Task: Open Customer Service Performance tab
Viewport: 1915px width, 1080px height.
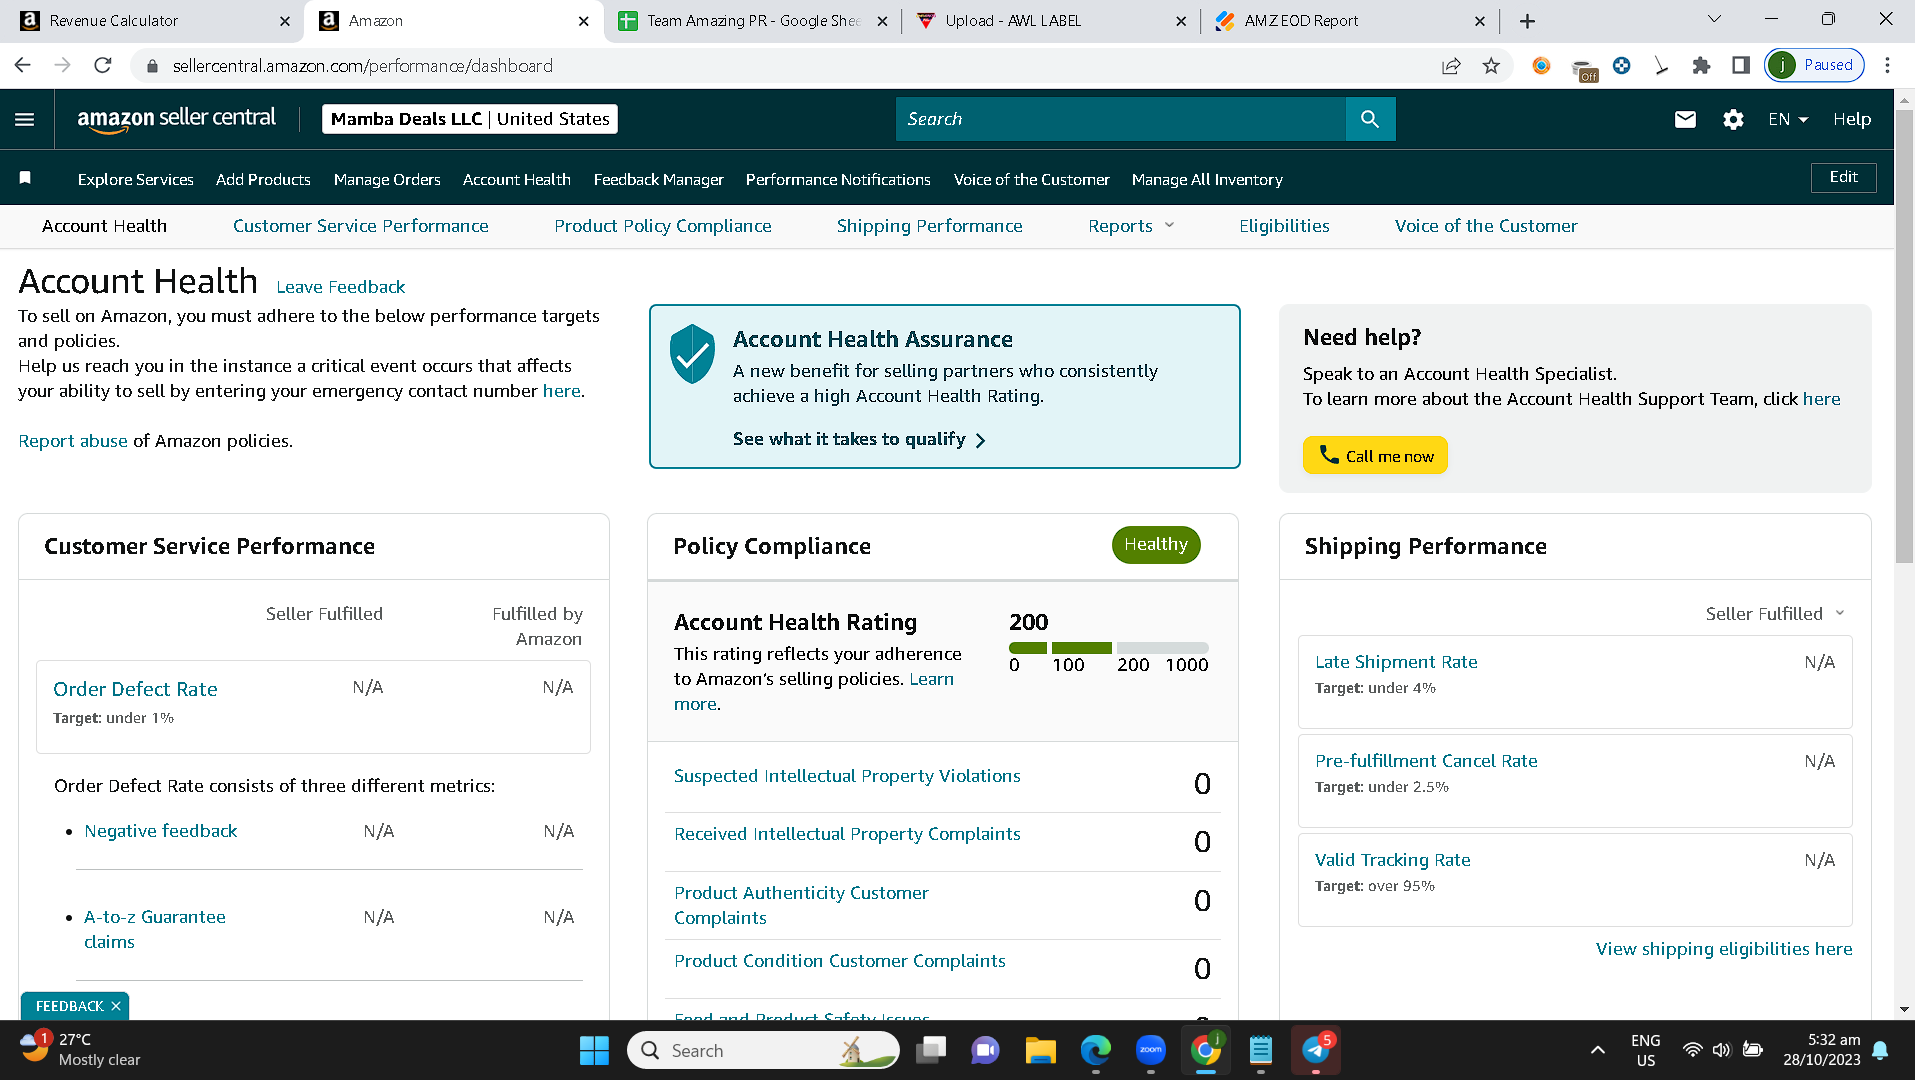Action: pos(361,226)
